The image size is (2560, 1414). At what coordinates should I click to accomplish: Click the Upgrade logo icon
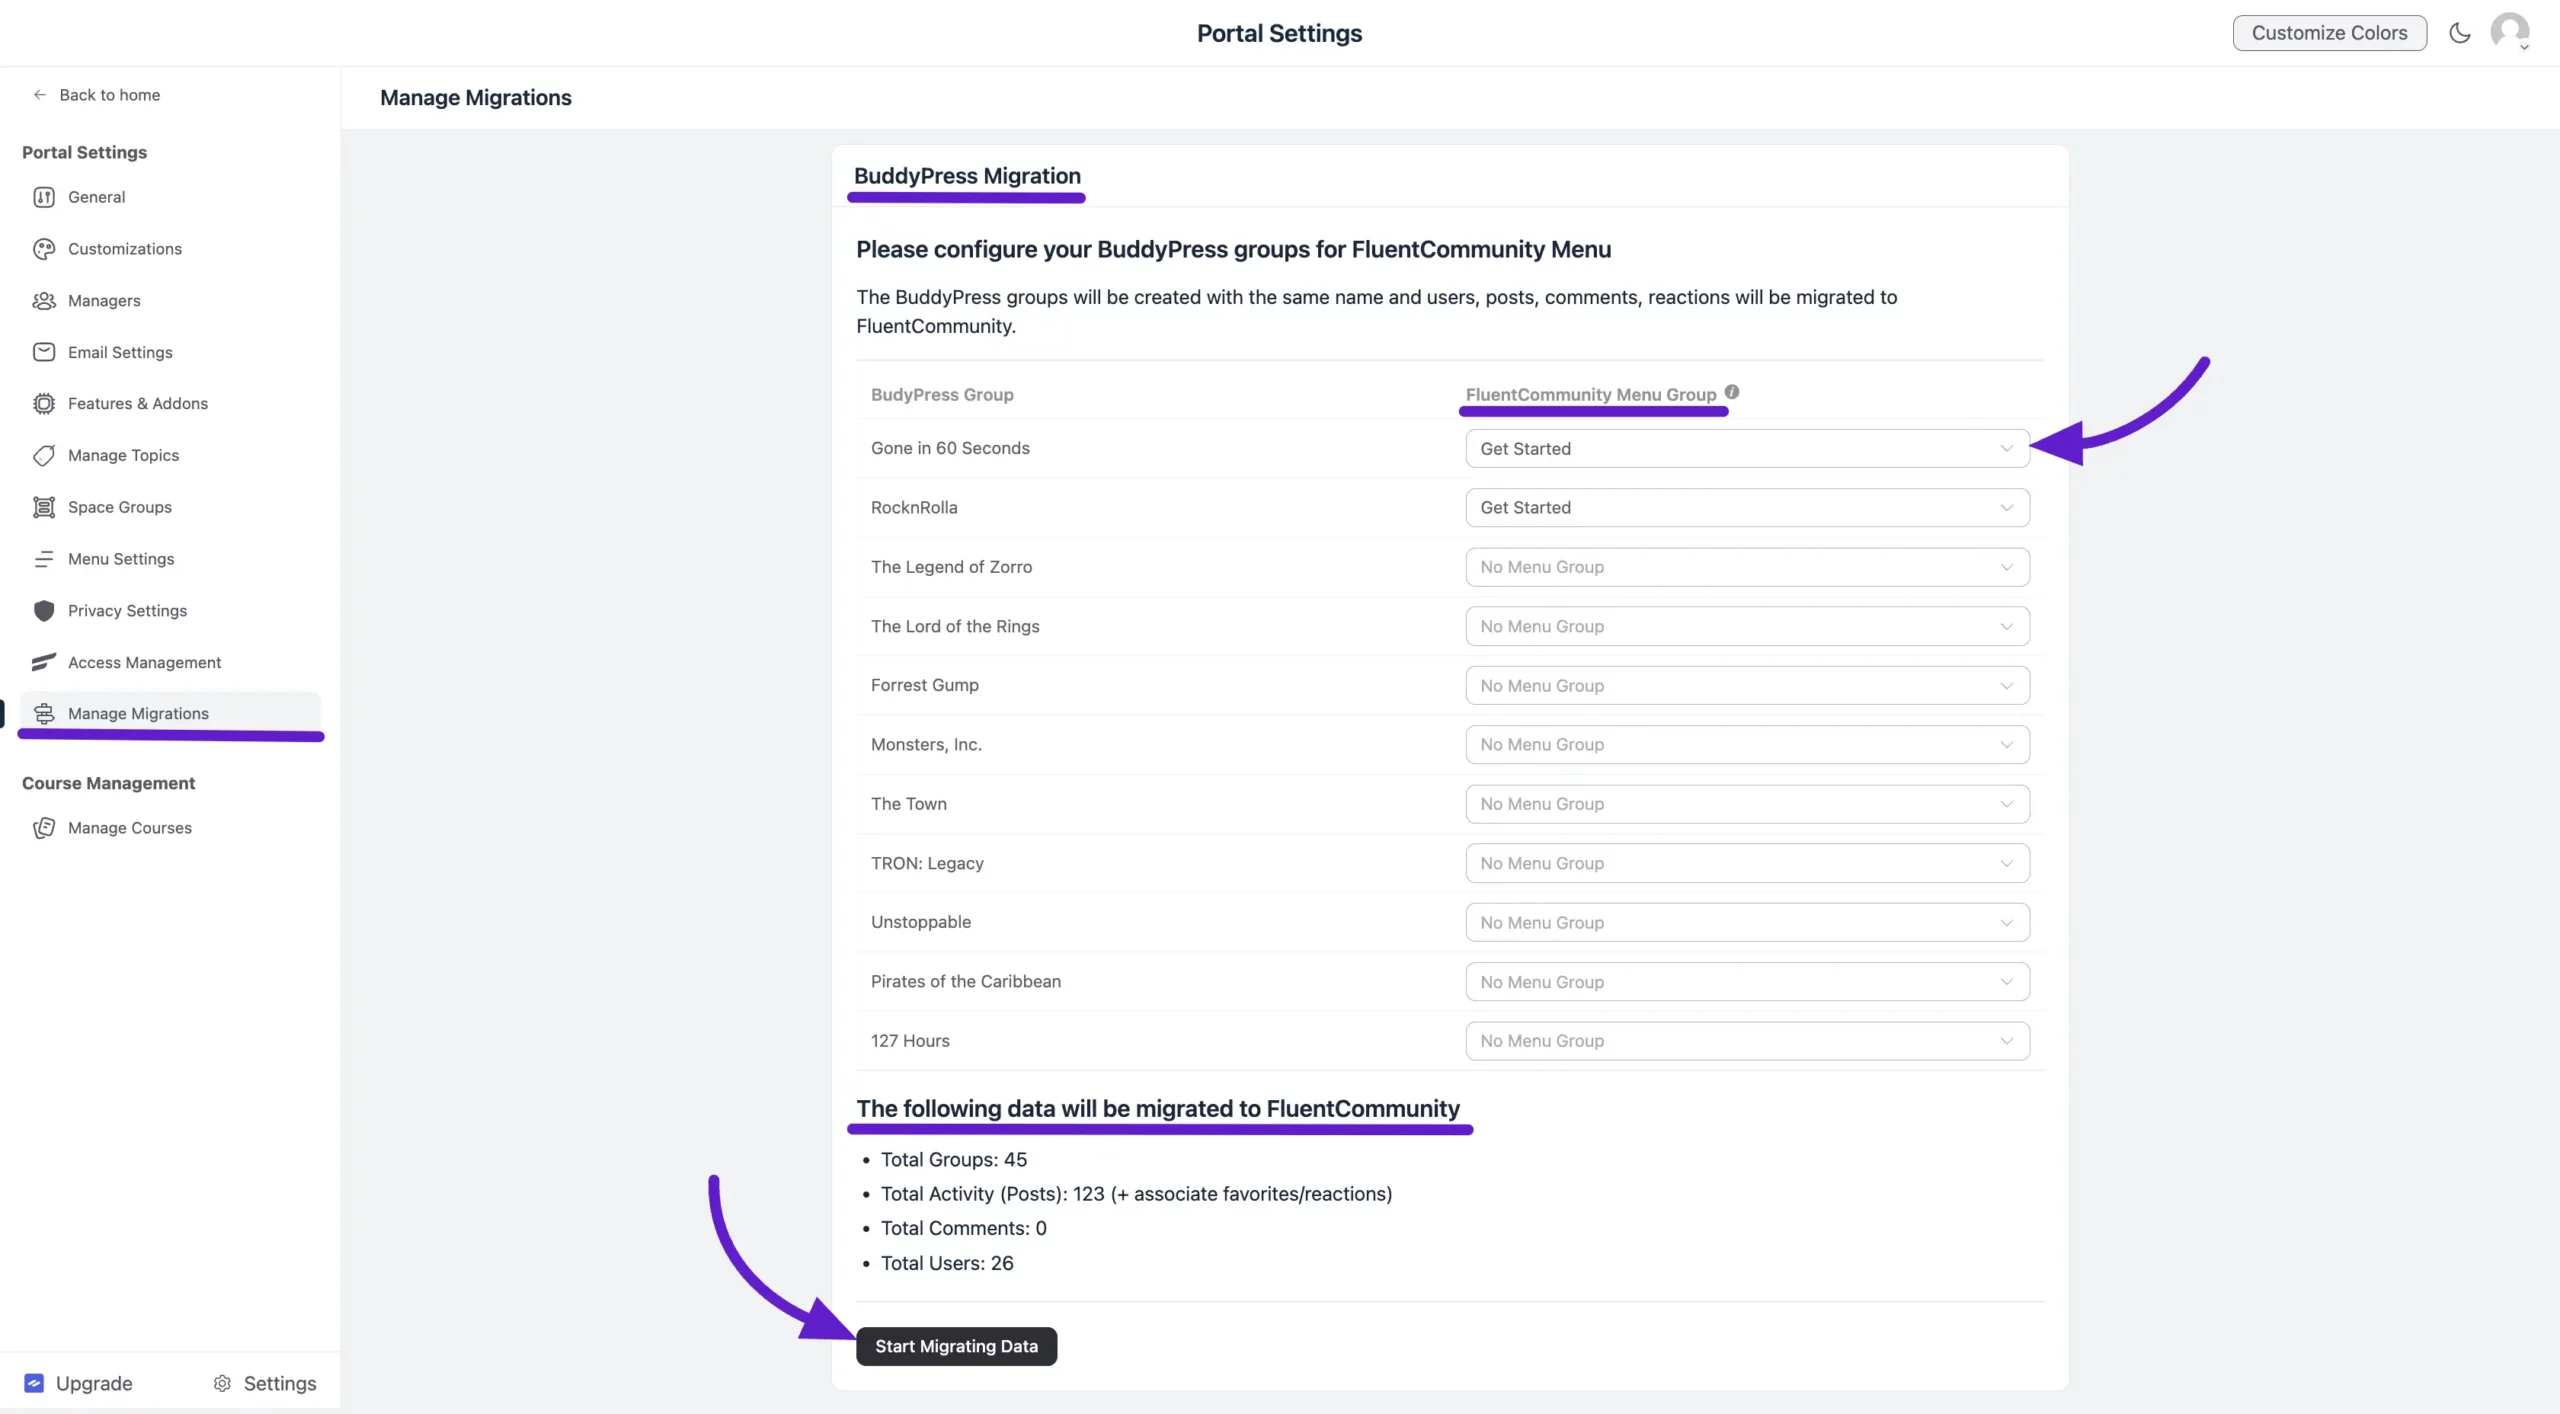[34, 1383]
